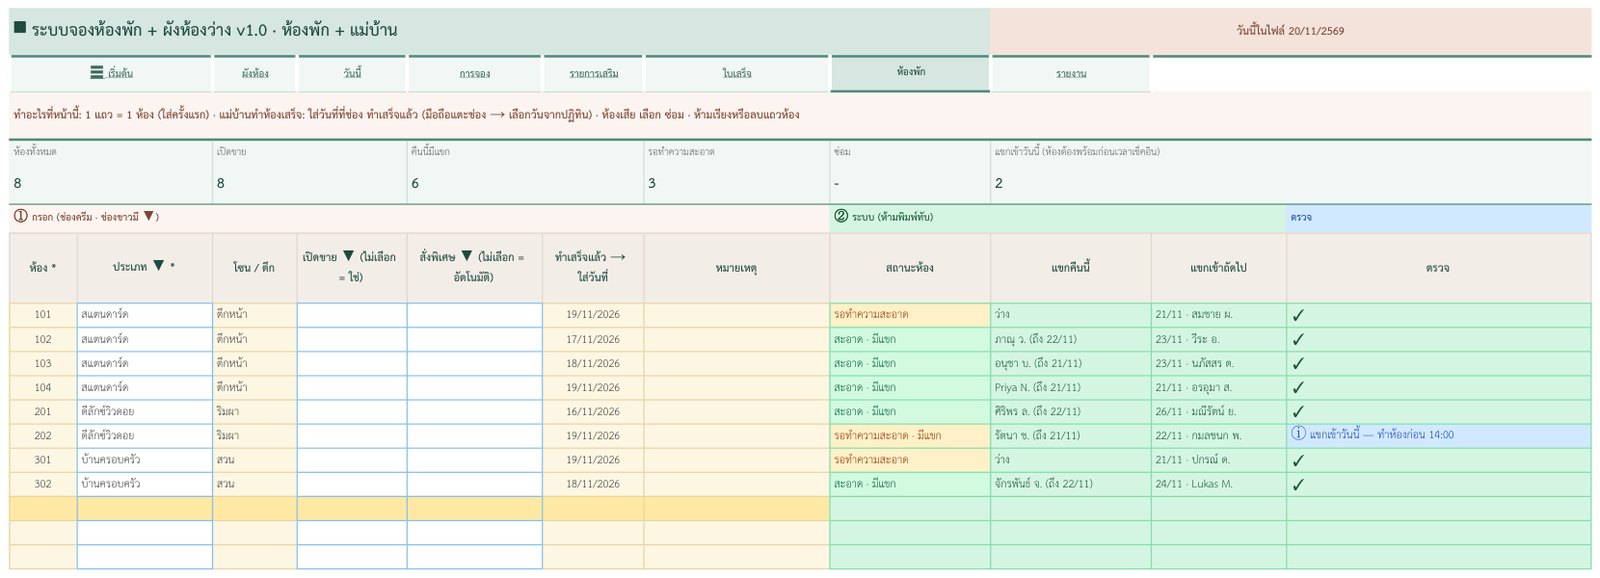This screenshot has height=578, width=1600.
Task: Select the ห้องพัก tab
Action: [910, 73]
